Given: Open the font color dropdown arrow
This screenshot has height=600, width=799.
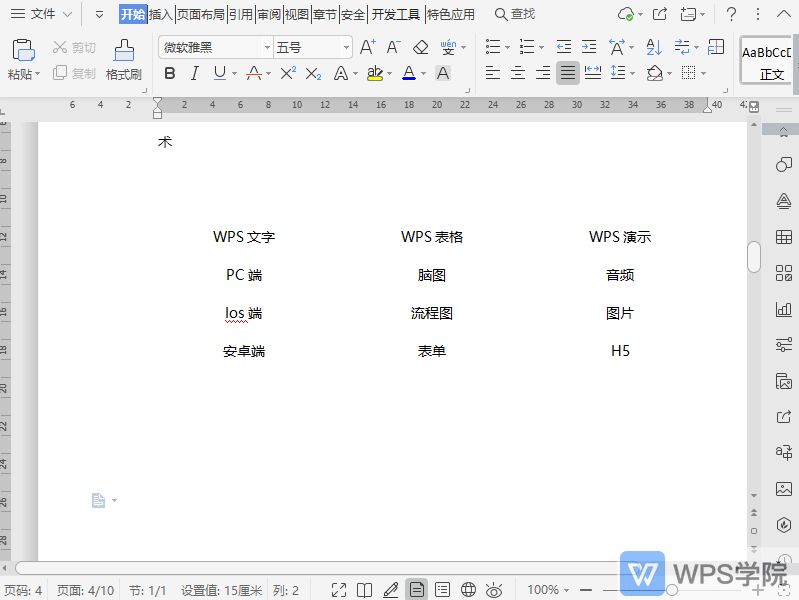Looking at the screenshot, I should pos(423,74).
